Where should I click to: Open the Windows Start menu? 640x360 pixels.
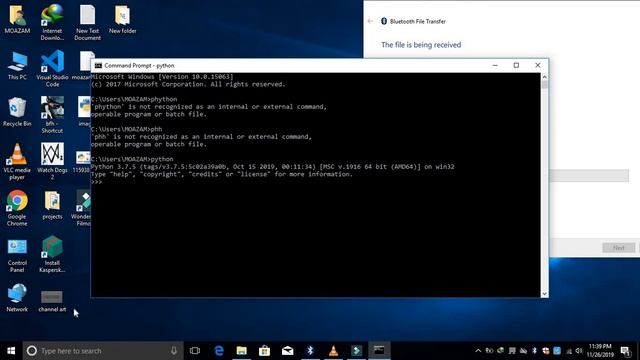tap(11, 351)
